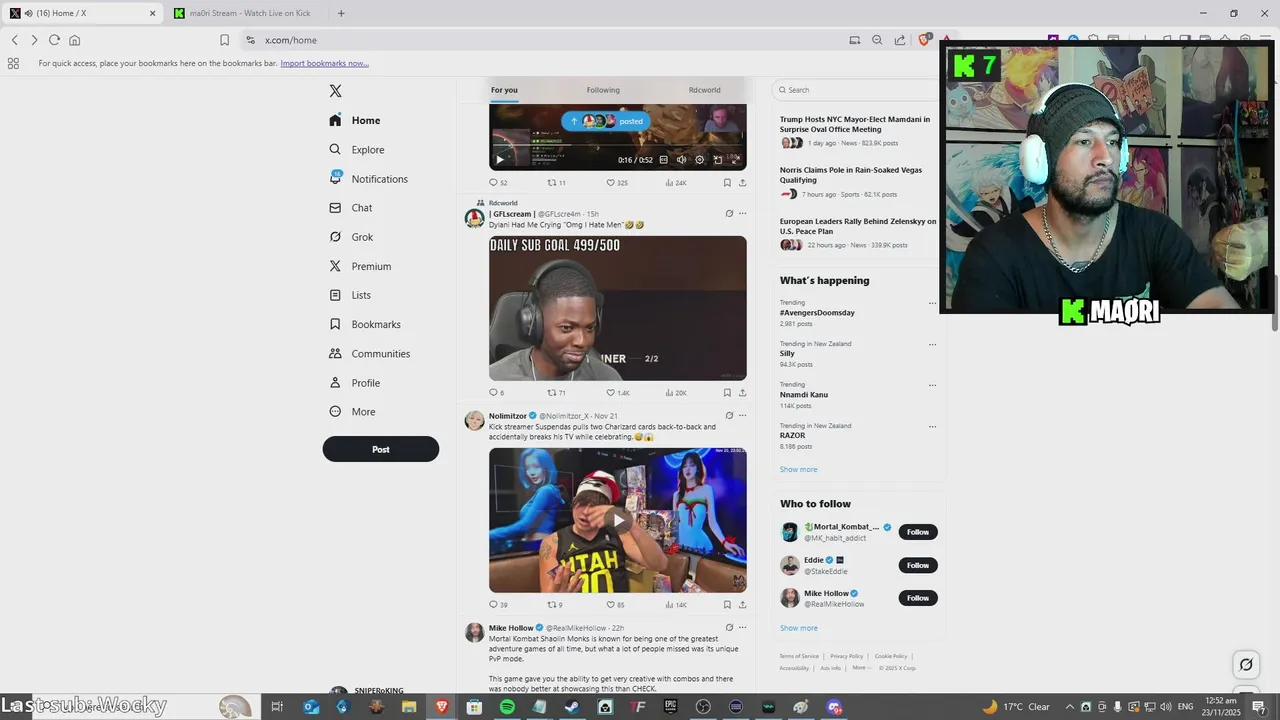Open Trump Hosts NYC Mayor-Elect Mamdani story
This screenshot has width=1280, height=720.
tap(855, 124)
